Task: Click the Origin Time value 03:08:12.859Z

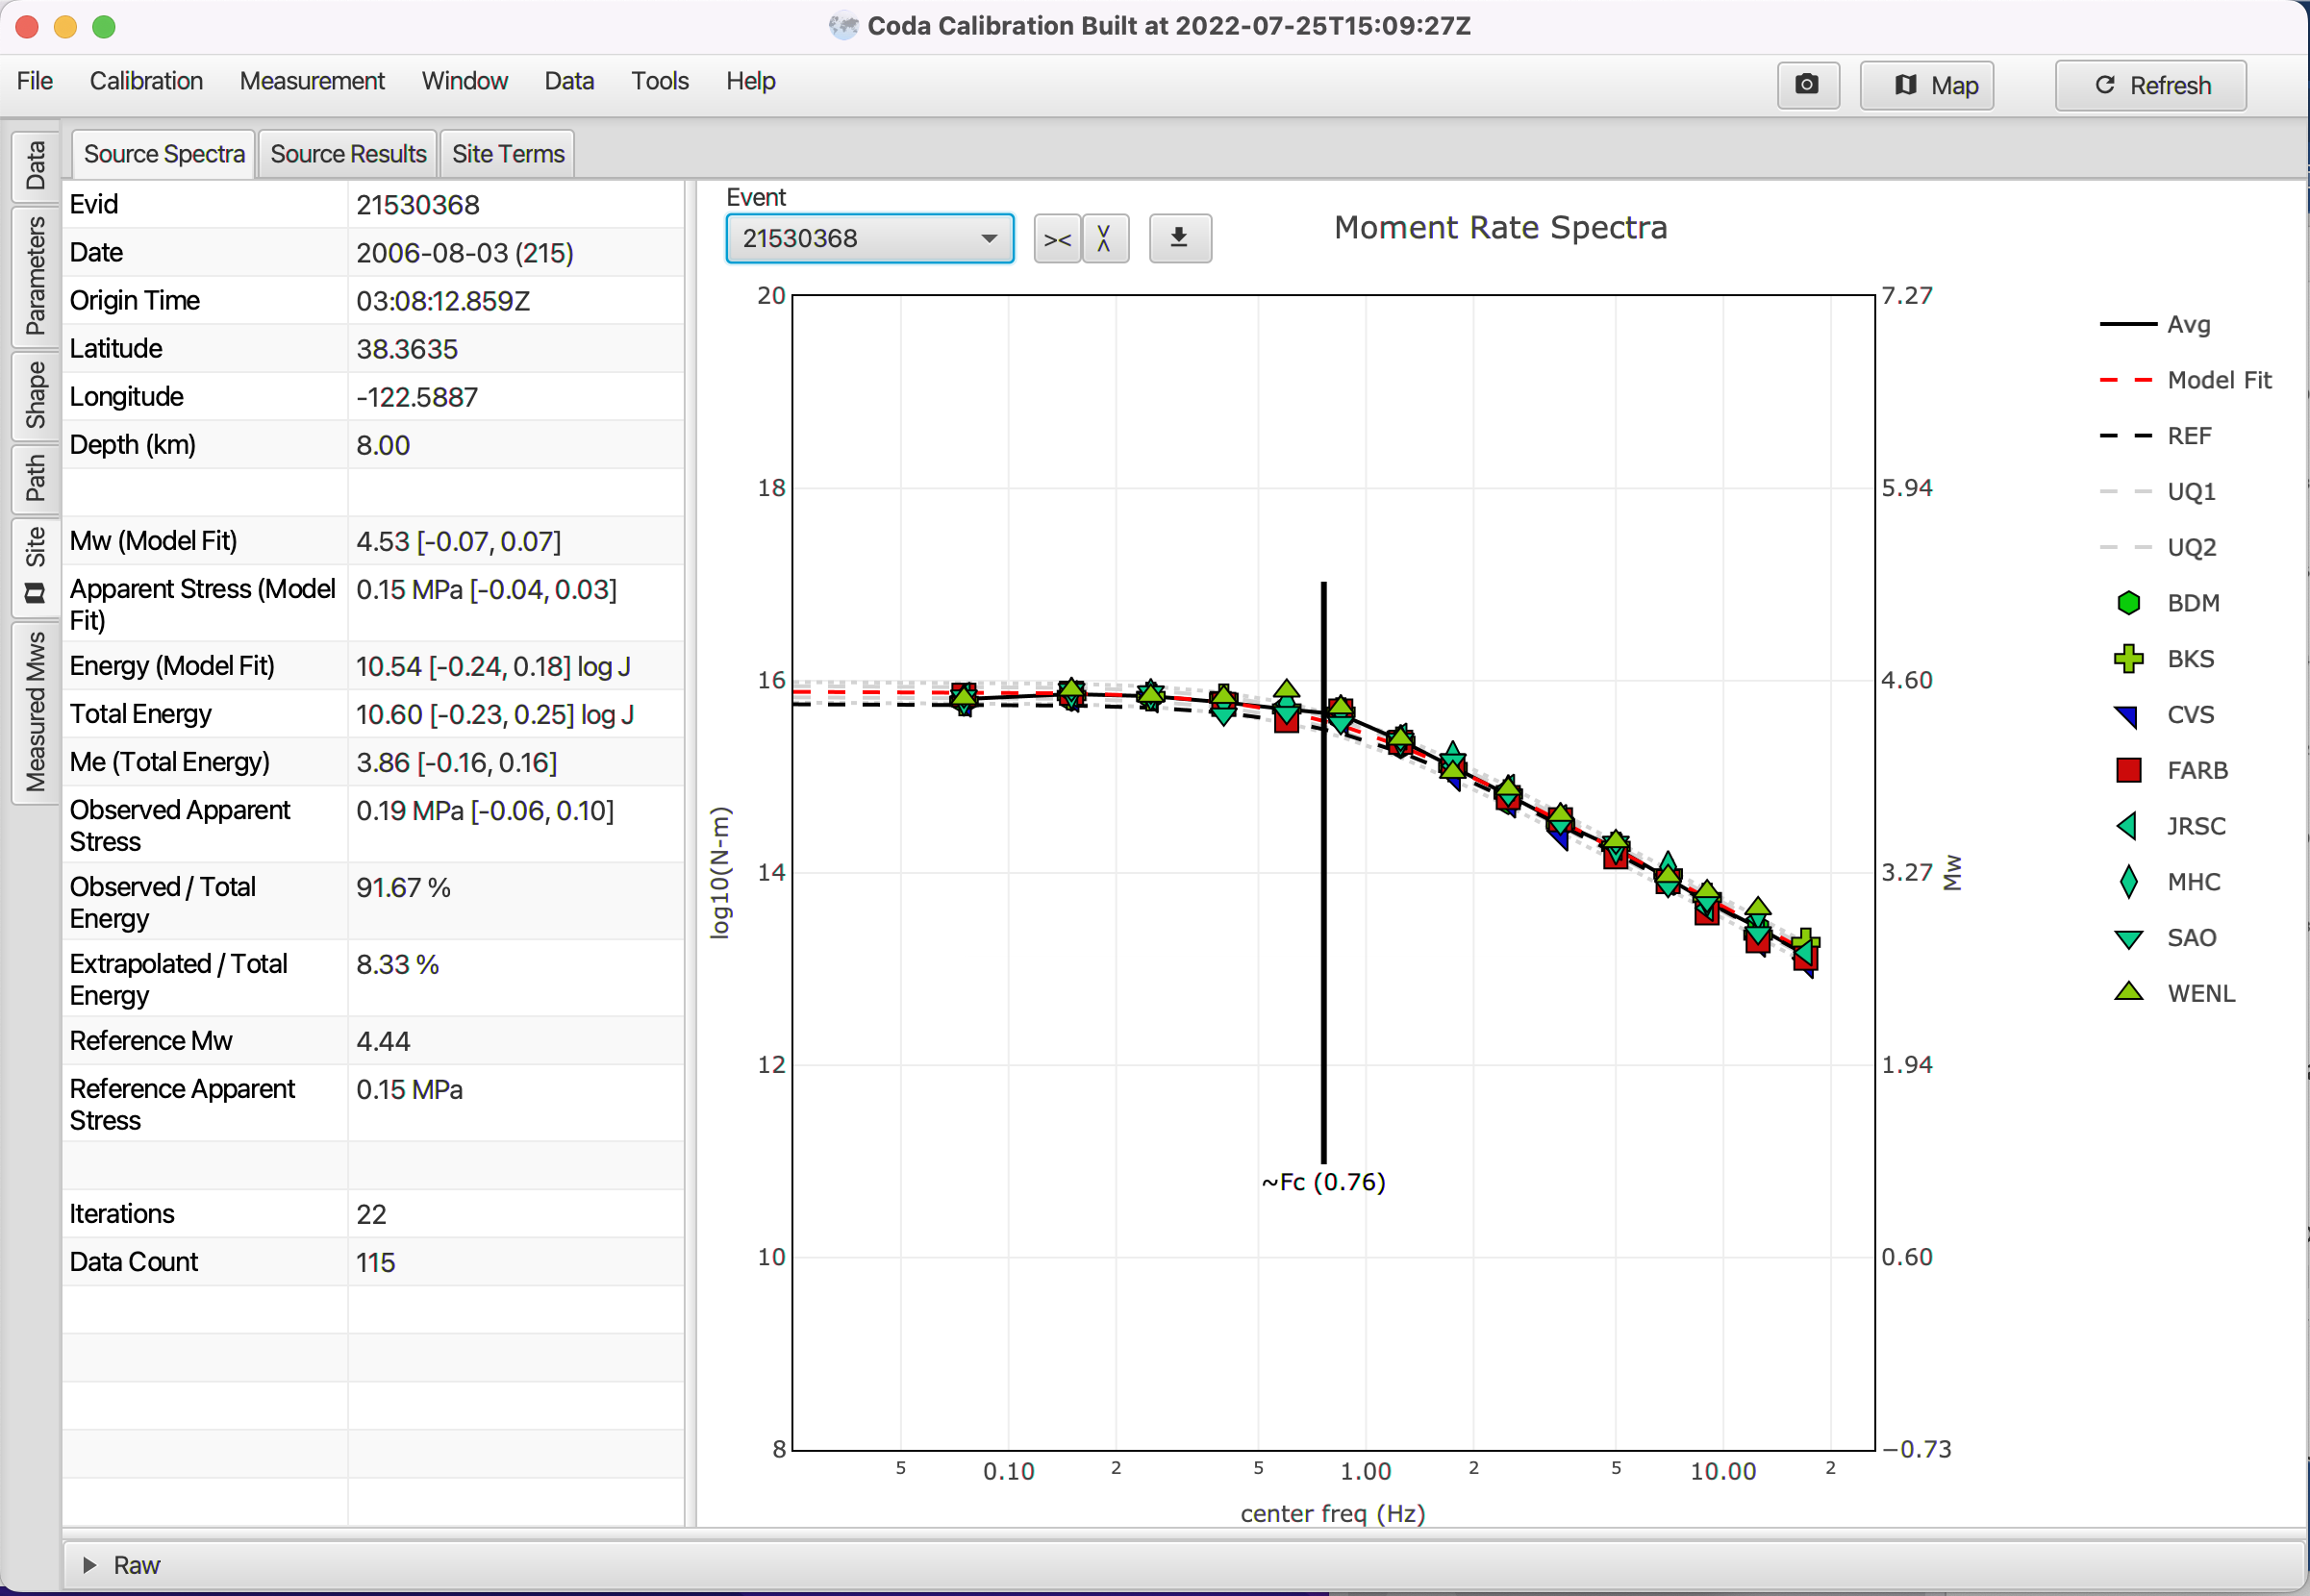Action: [443, 301]
